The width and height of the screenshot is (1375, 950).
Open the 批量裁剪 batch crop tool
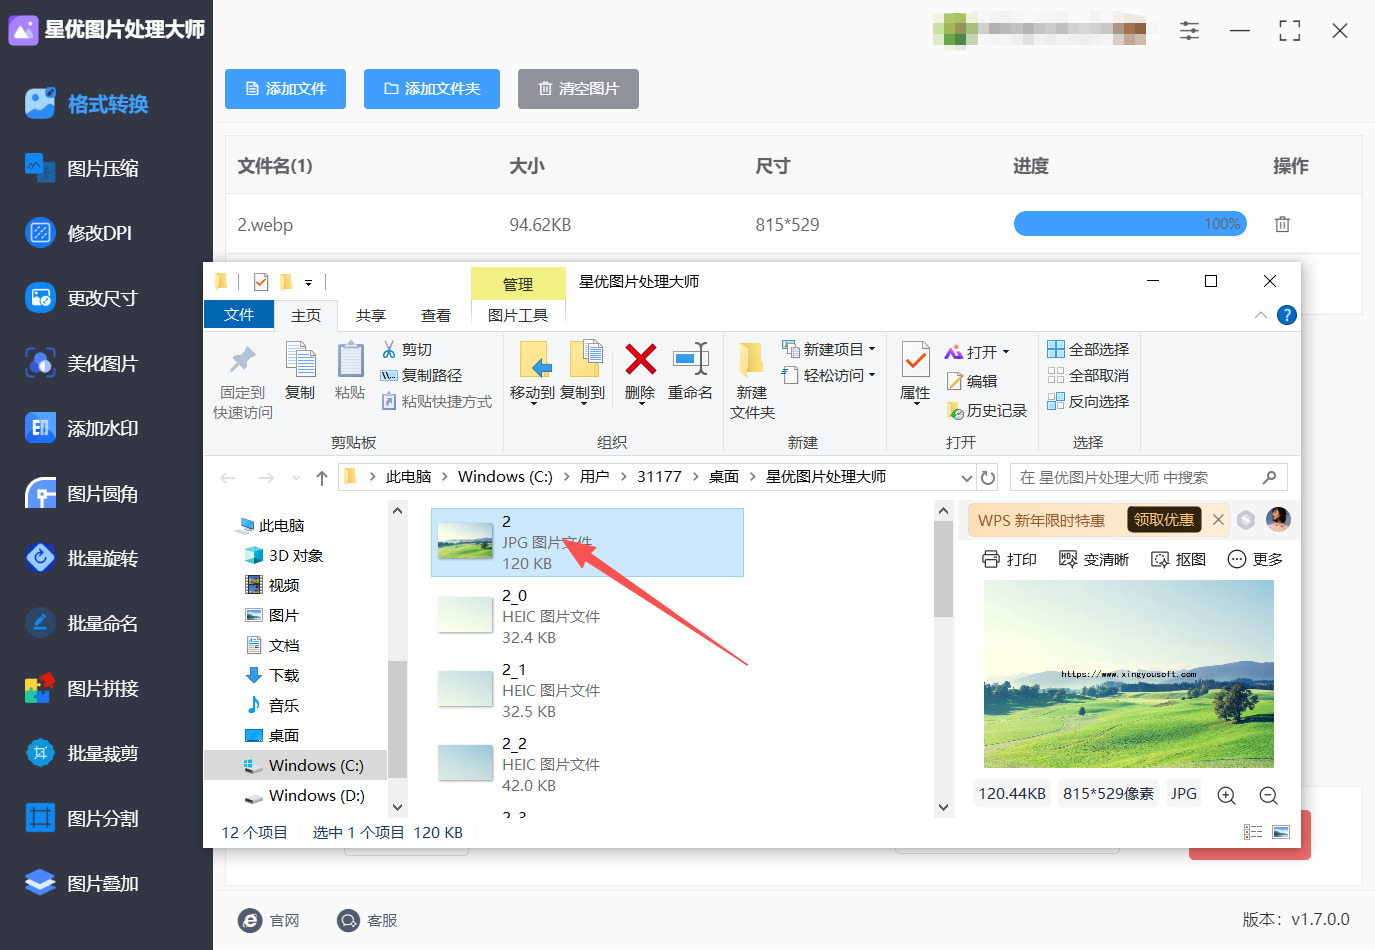[x=83, y=753]
